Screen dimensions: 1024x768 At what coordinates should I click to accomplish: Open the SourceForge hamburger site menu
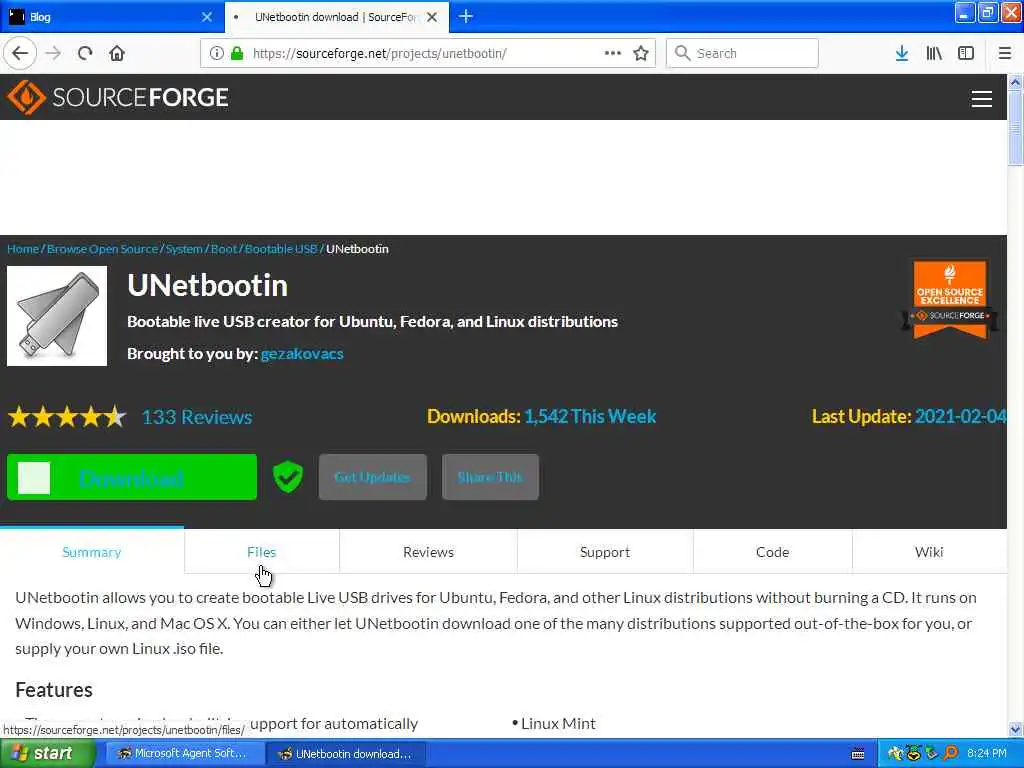(x=982, y=99)
